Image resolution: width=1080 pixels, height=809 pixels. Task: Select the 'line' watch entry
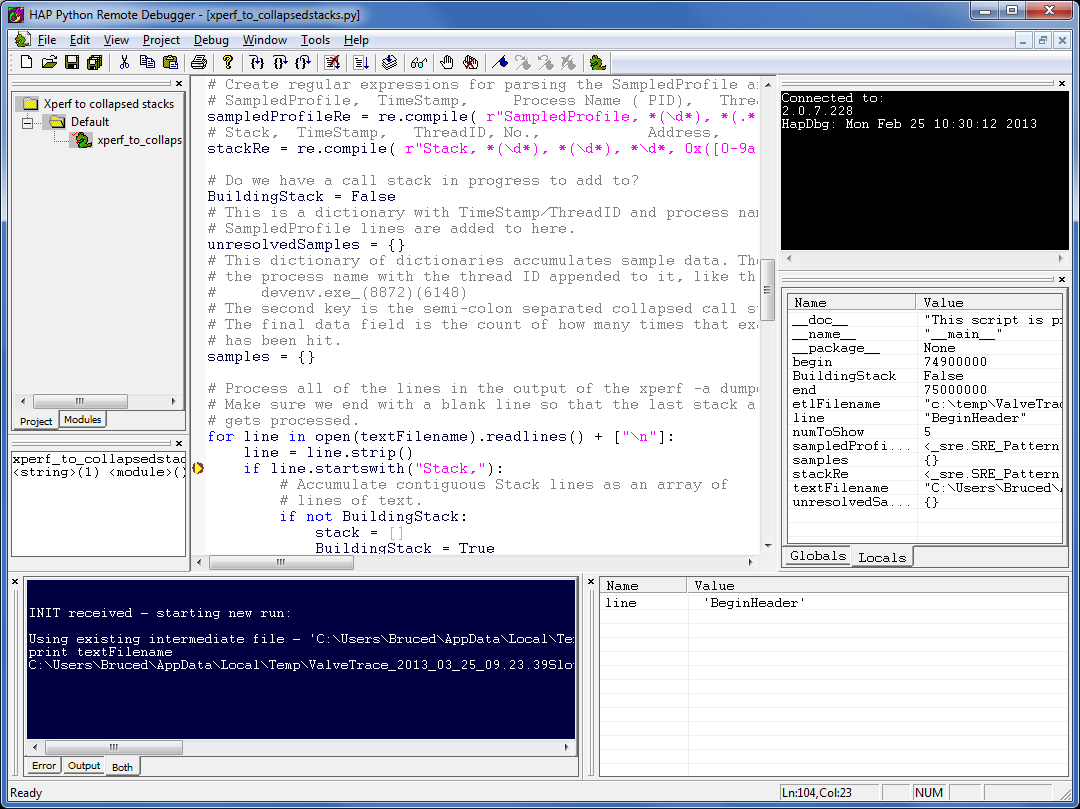tap(833, 603)
